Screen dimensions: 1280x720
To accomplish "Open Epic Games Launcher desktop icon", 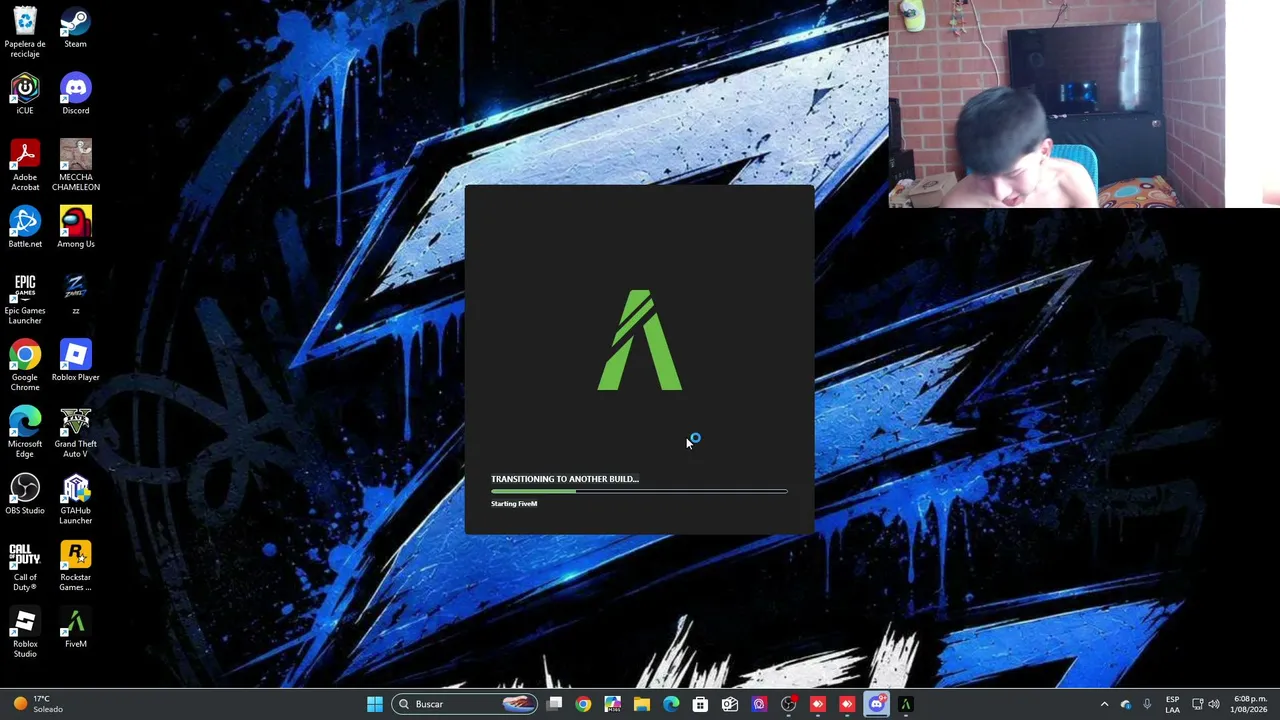I will [25, 299].
